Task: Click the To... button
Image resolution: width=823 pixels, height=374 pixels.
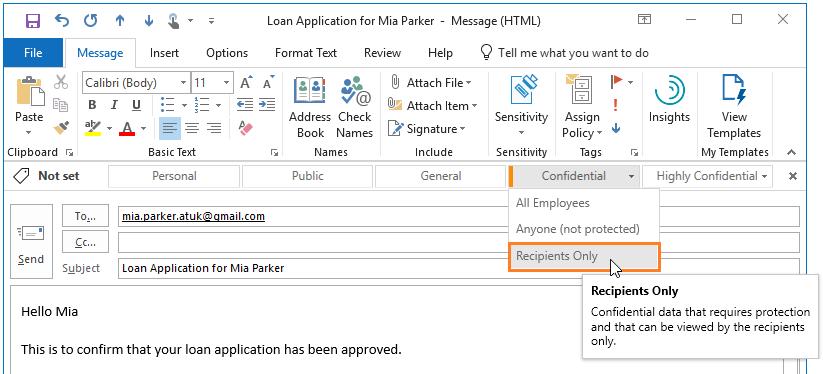Action: (x=85, y=216)
